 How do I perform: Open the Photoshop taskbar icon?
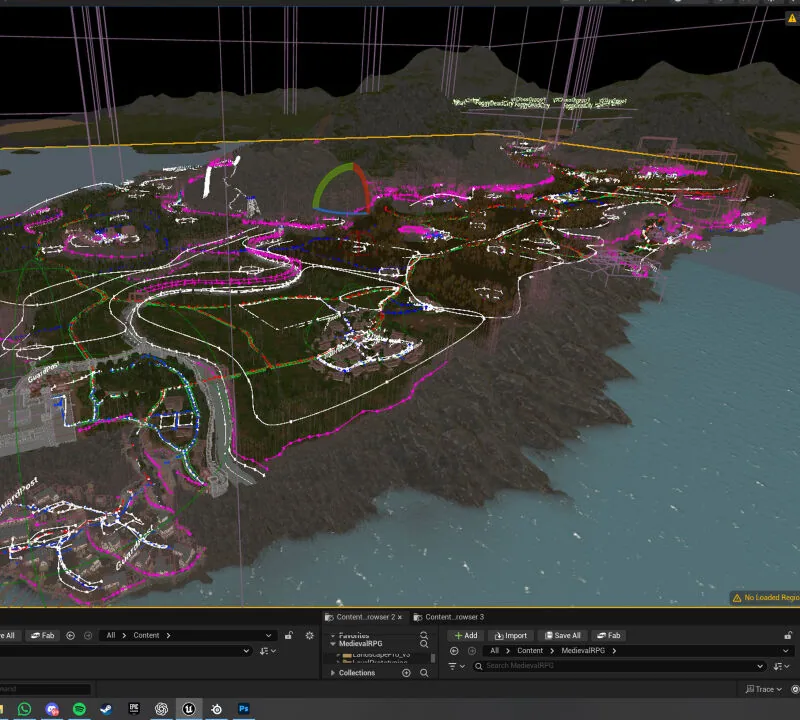pos(244,709)
